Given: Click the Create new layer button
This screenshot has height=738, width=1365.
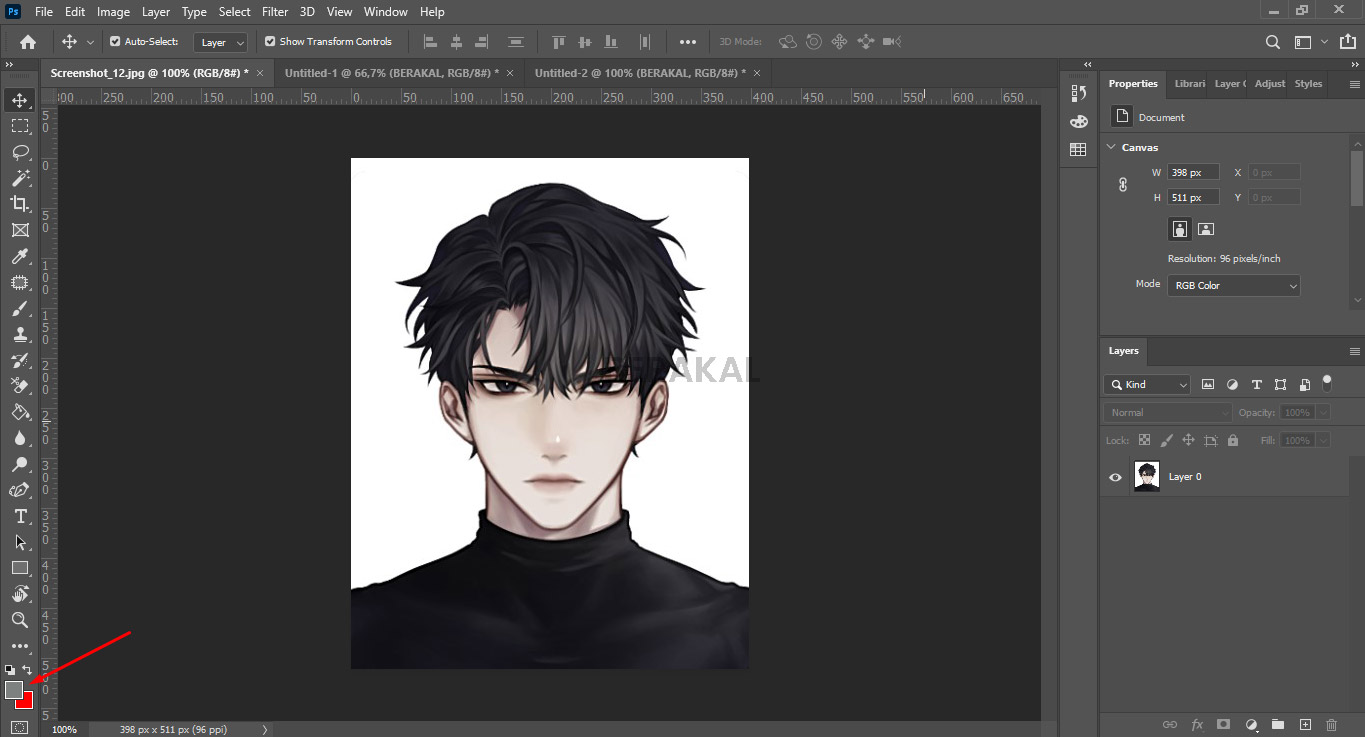Looking at the screenshot, I should point(1304,724).
